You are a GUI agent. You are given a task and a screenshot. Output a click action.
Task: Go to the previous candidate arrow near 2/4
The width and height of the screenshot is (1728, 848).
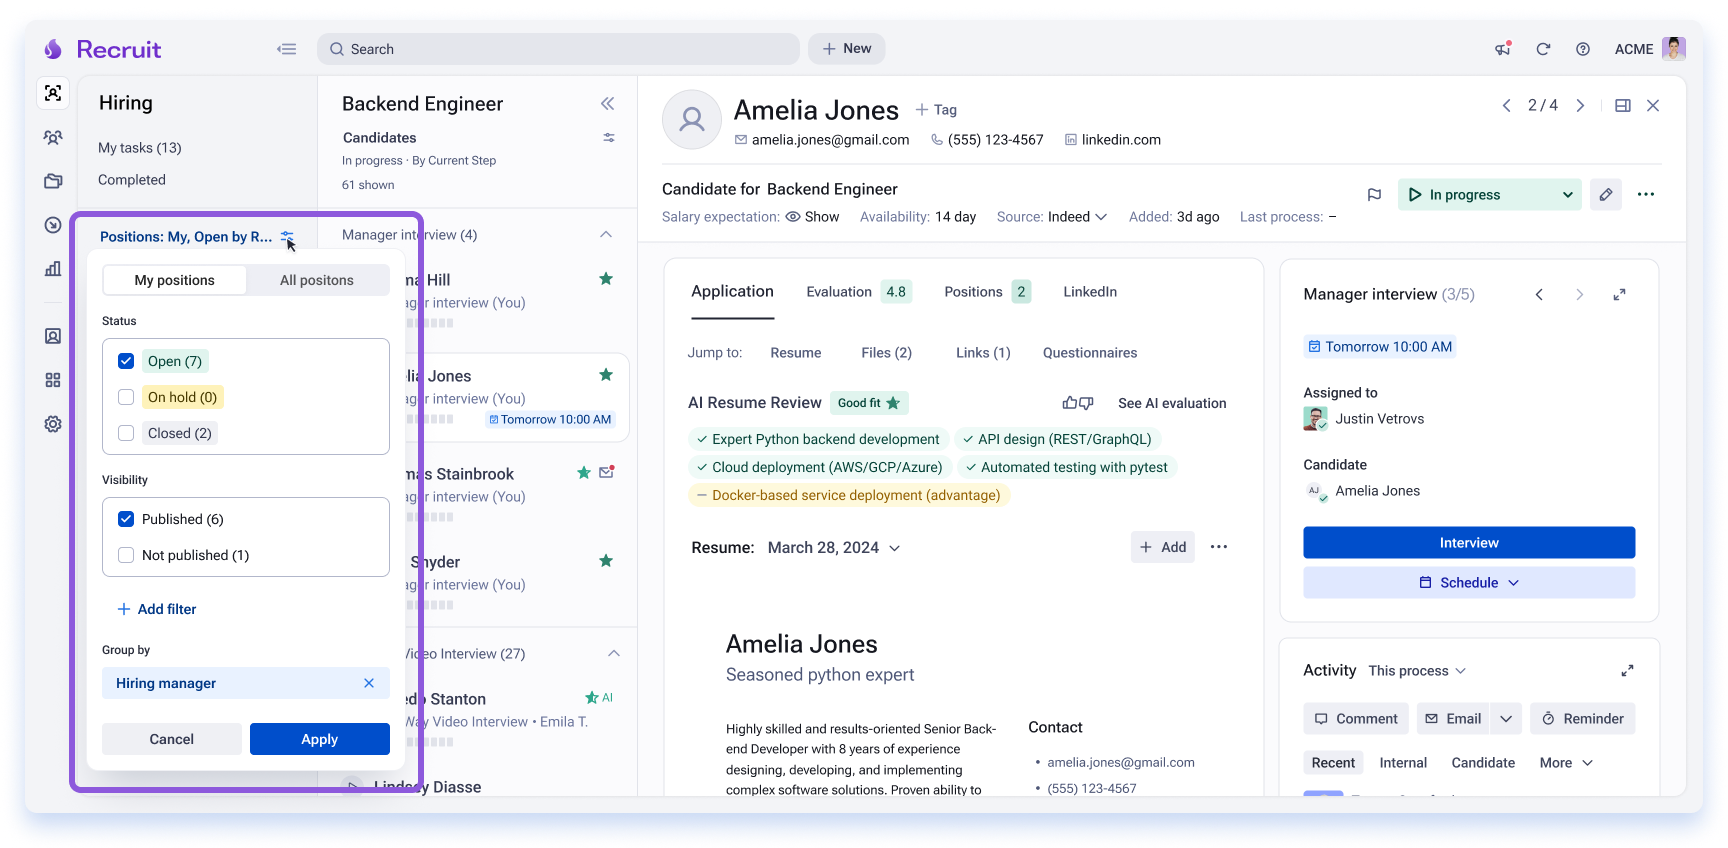coord(1507,105)
